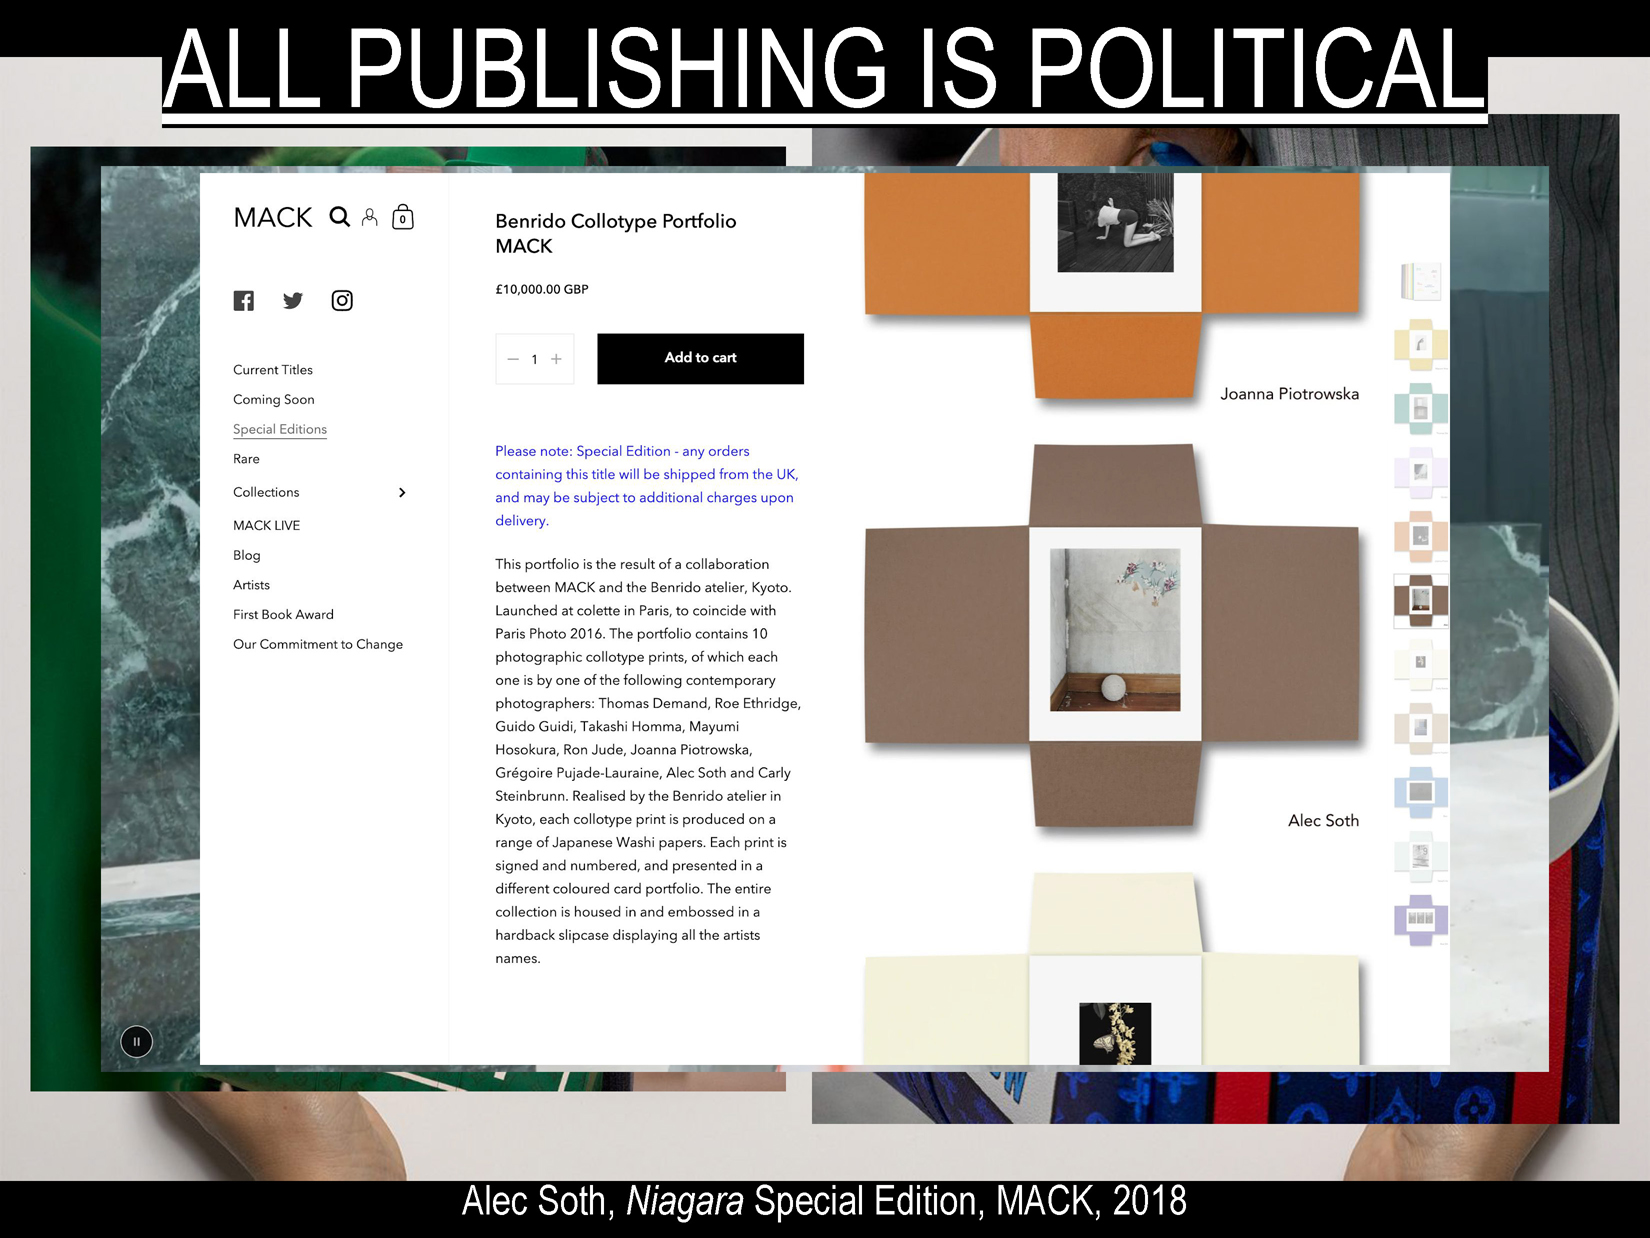The image size is (1650, 1238).
Task: Select the brown portfolio thumbnail
Action: pyautogui.click(x=1421, y=600)
